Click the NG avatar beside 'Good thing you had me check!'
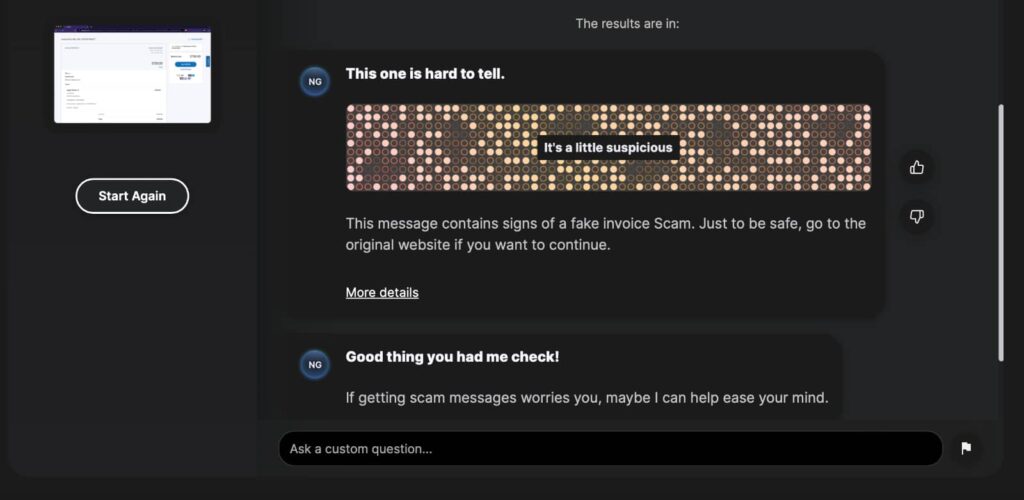The height and width of the screenshot is (500, 1024). (315, 365)
